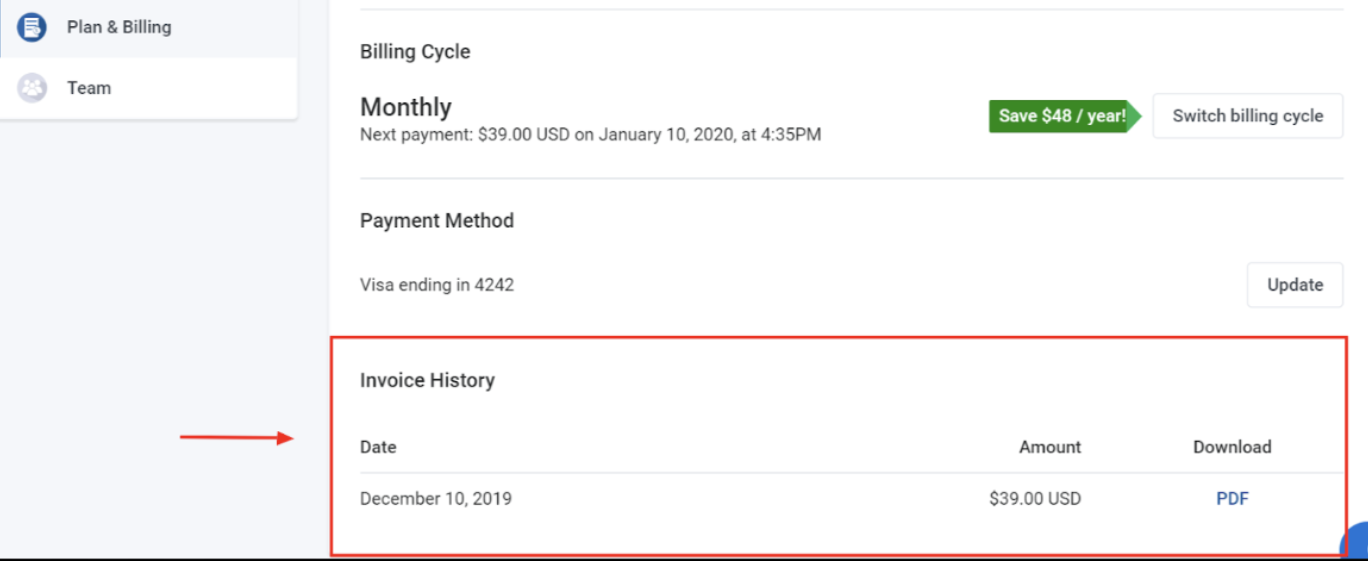Select the Plan & Billing menu label
This screenshot has width=1368, height=562.
119,27
